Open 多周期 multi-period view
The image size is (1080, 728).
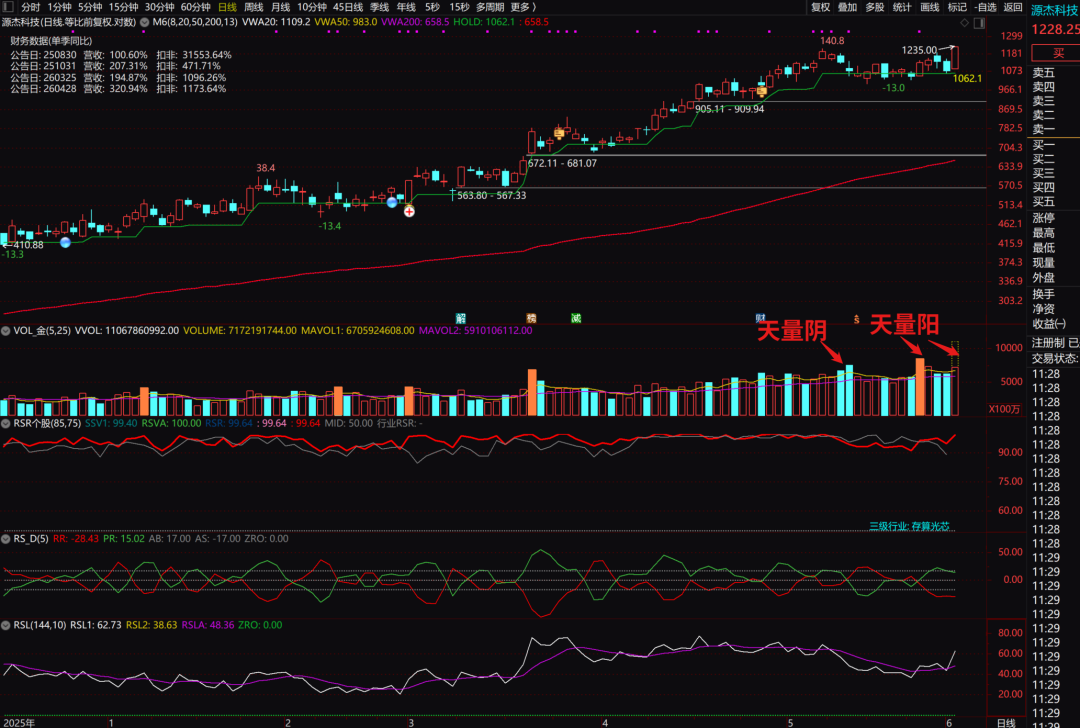click(490, 7)
